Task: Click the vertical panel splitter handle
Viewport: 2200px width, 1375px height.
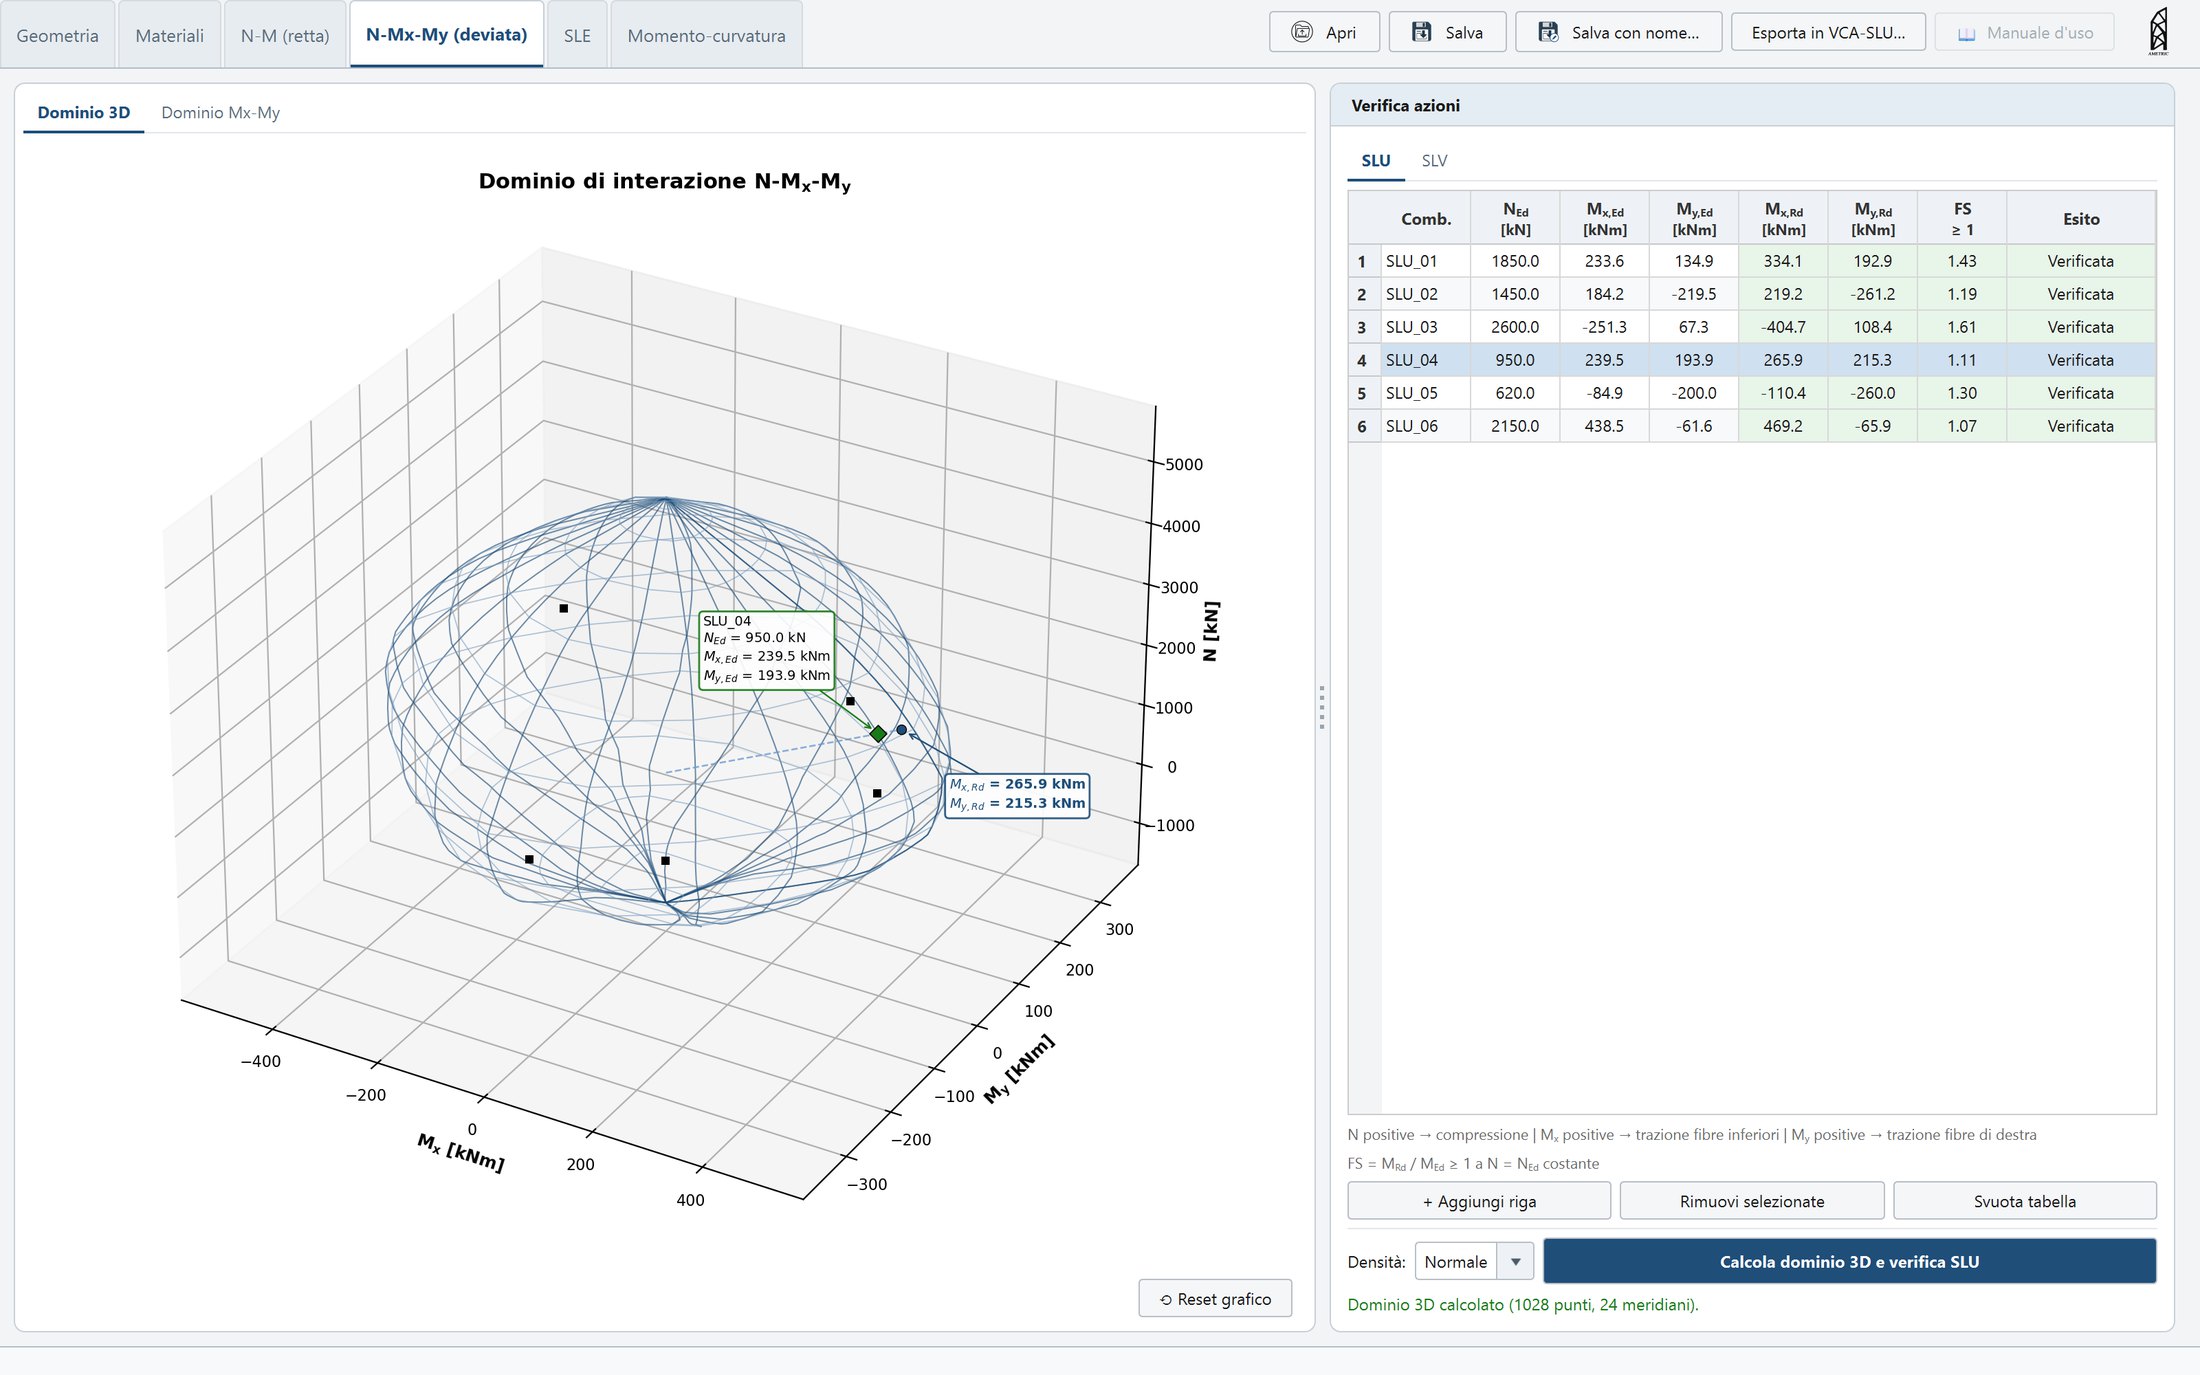Action: pyautogui.click(x=1322, y=707)
